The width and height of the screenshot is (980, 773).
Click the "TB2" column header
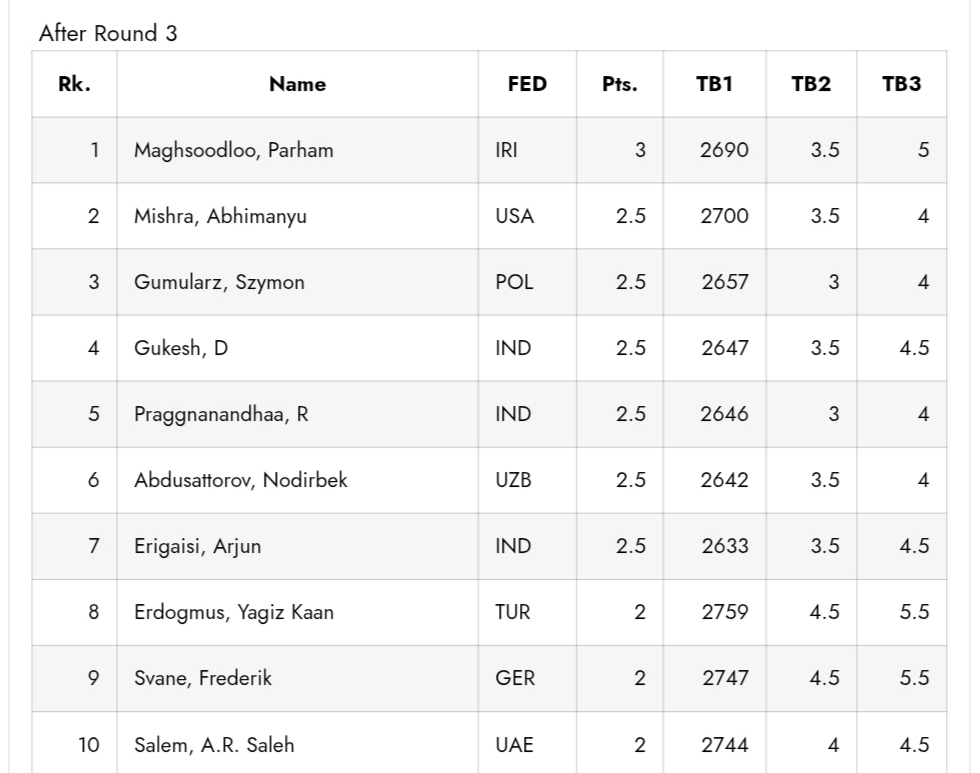[x=811, y=85]
